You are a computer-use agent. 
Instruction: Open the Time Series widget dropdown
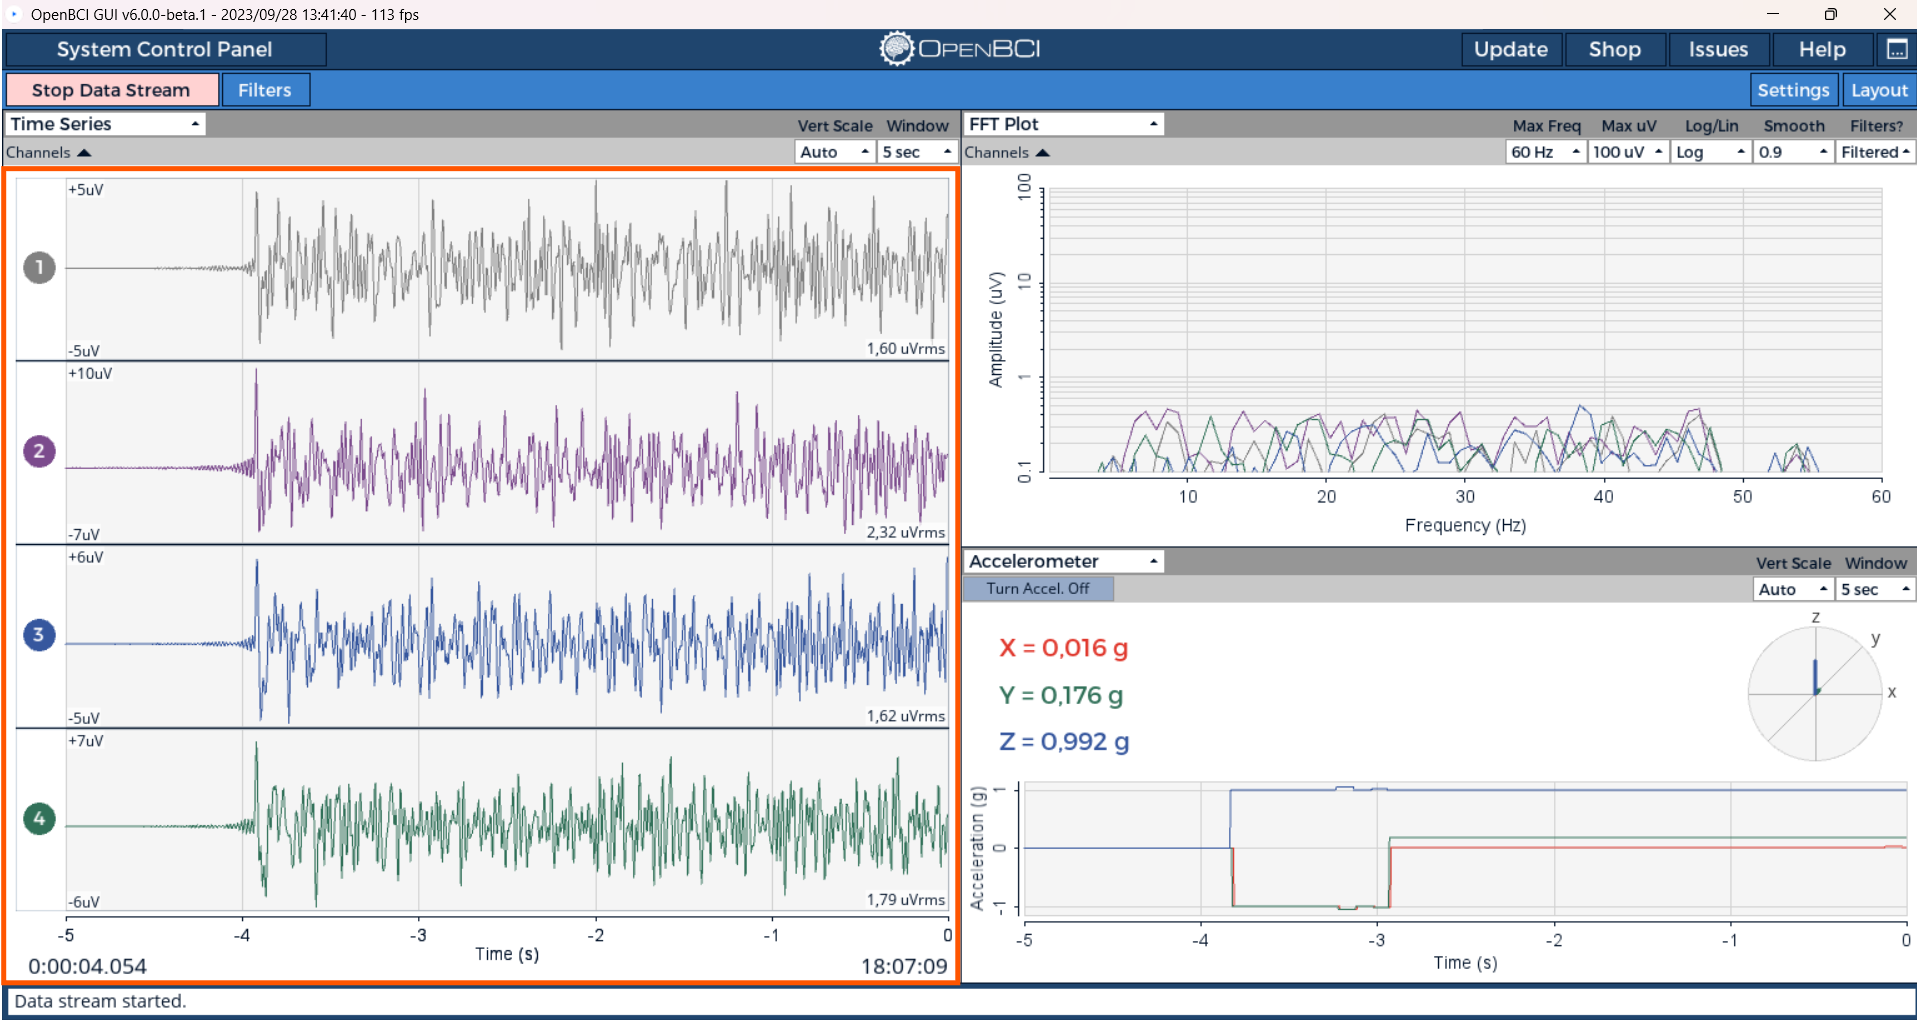[105, 124]
